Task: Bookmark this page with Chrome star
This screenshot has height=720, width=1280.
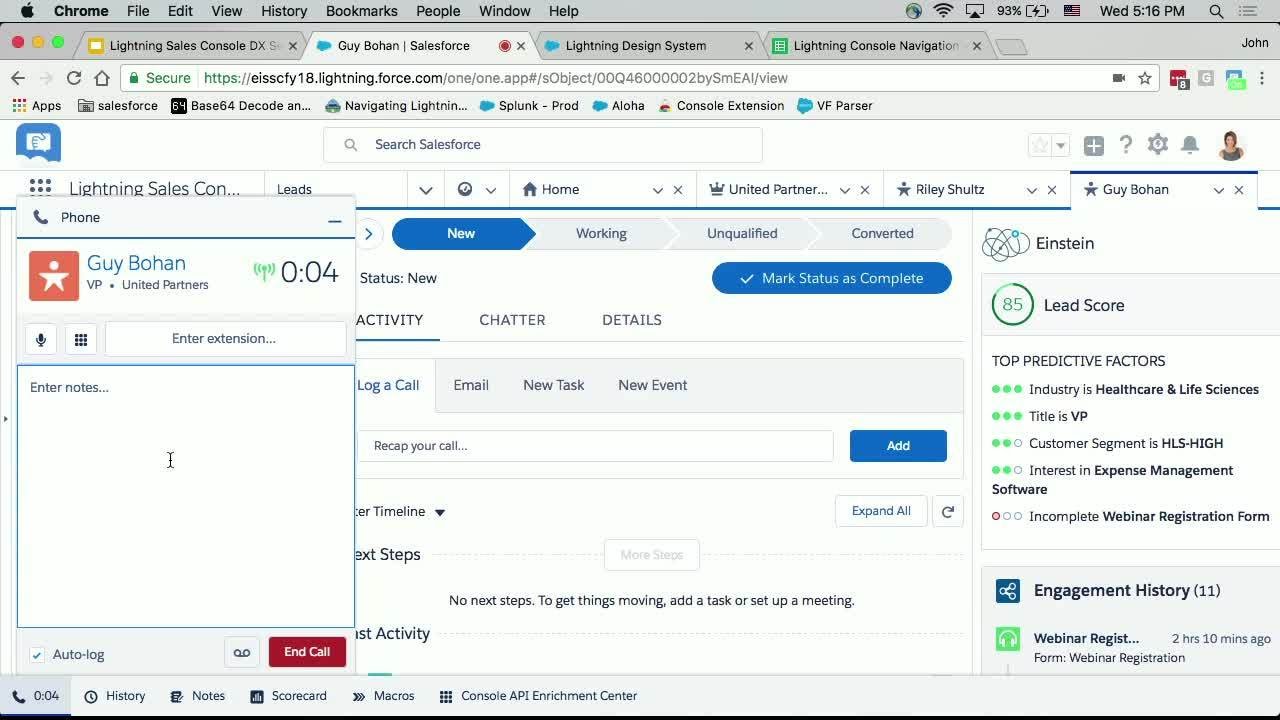Action: [1145, 78]
